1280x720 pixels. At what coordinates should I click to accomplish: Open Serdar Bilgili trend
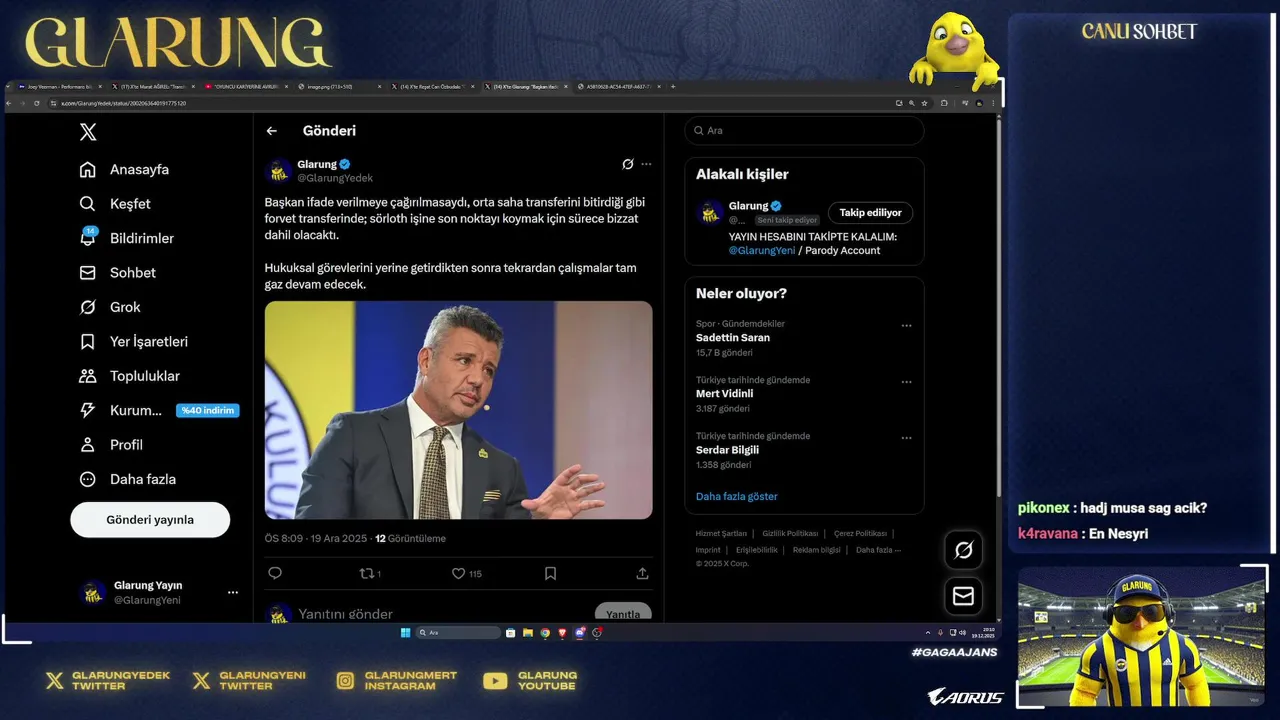728,450
